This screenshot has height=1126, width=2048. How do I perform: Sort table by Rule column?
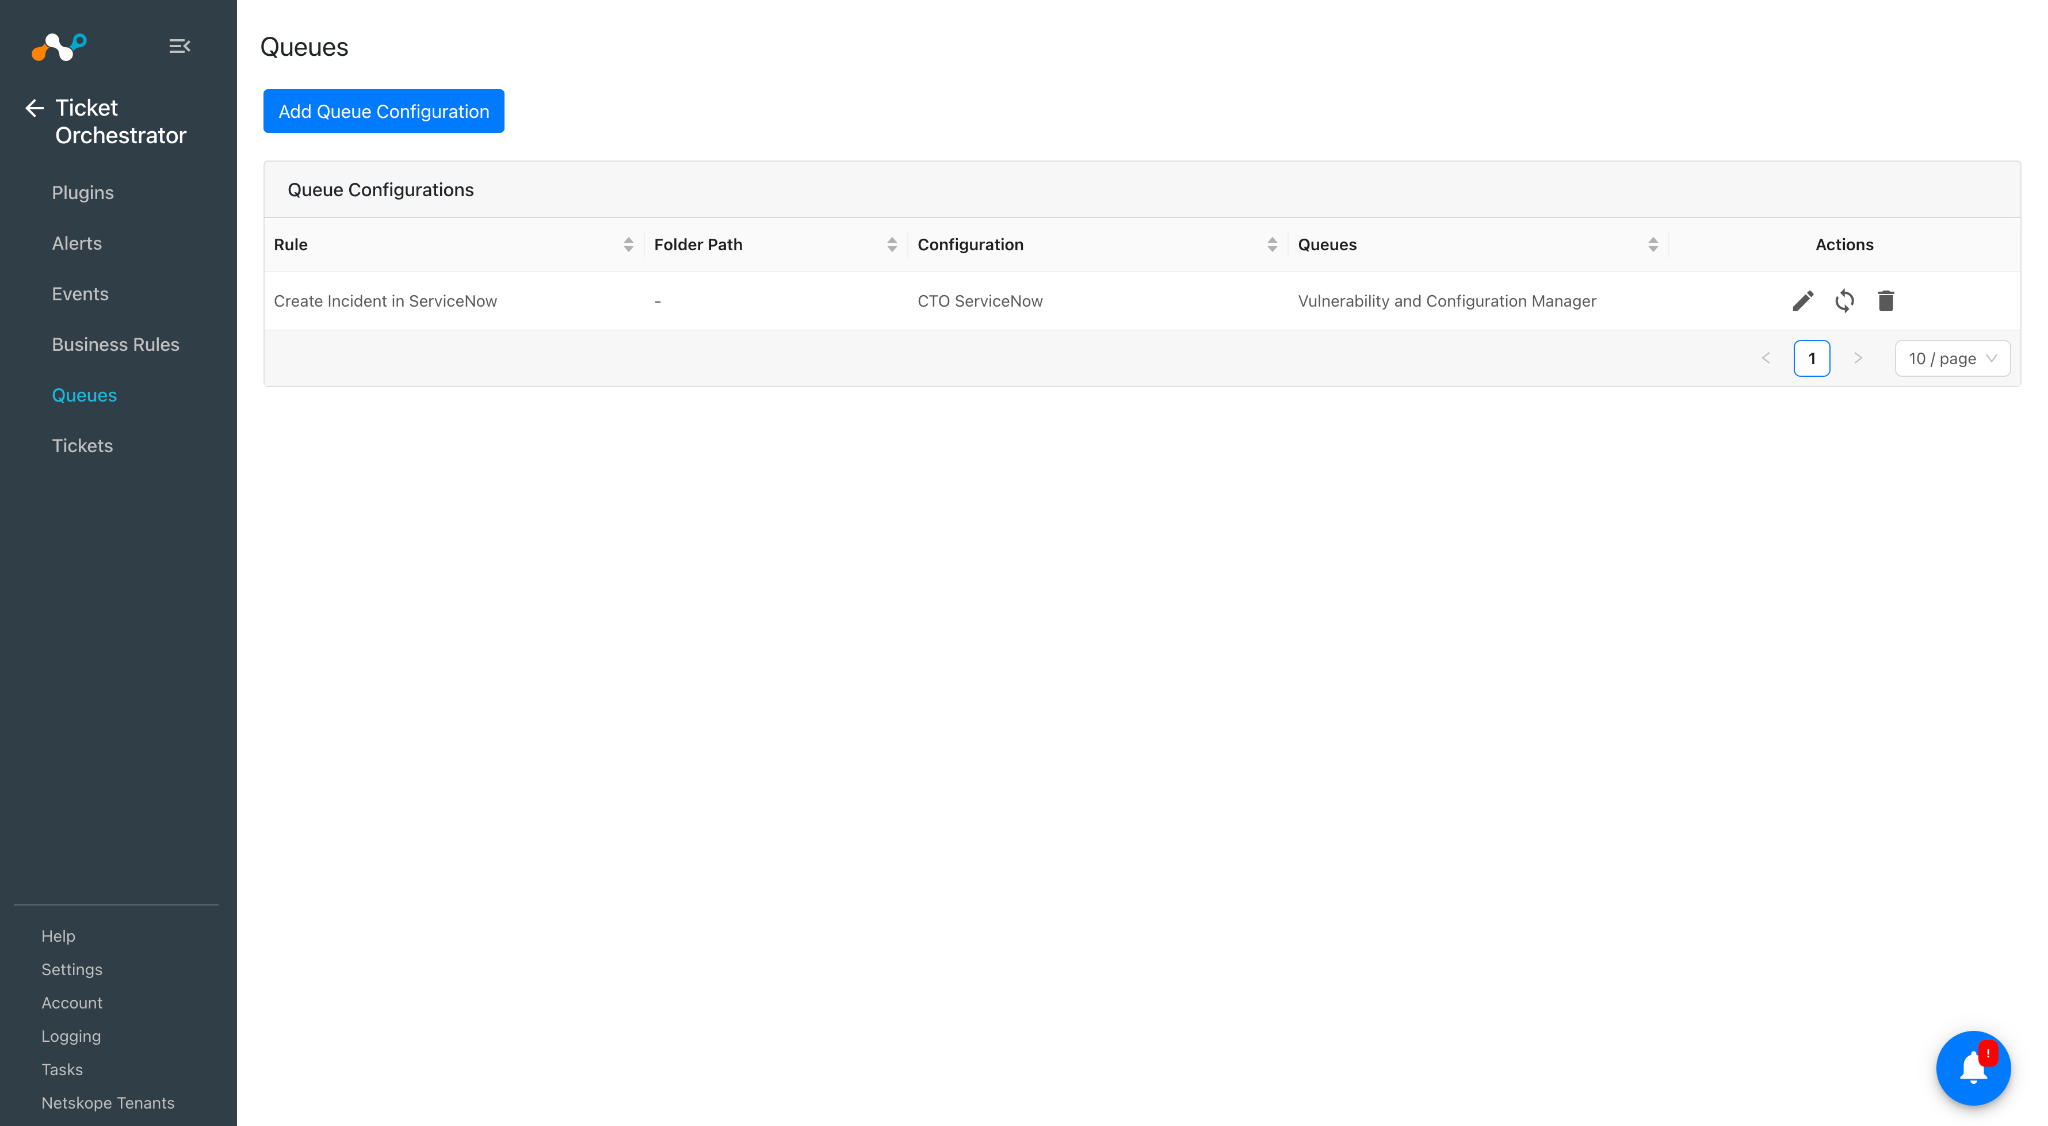pos(628,245)
